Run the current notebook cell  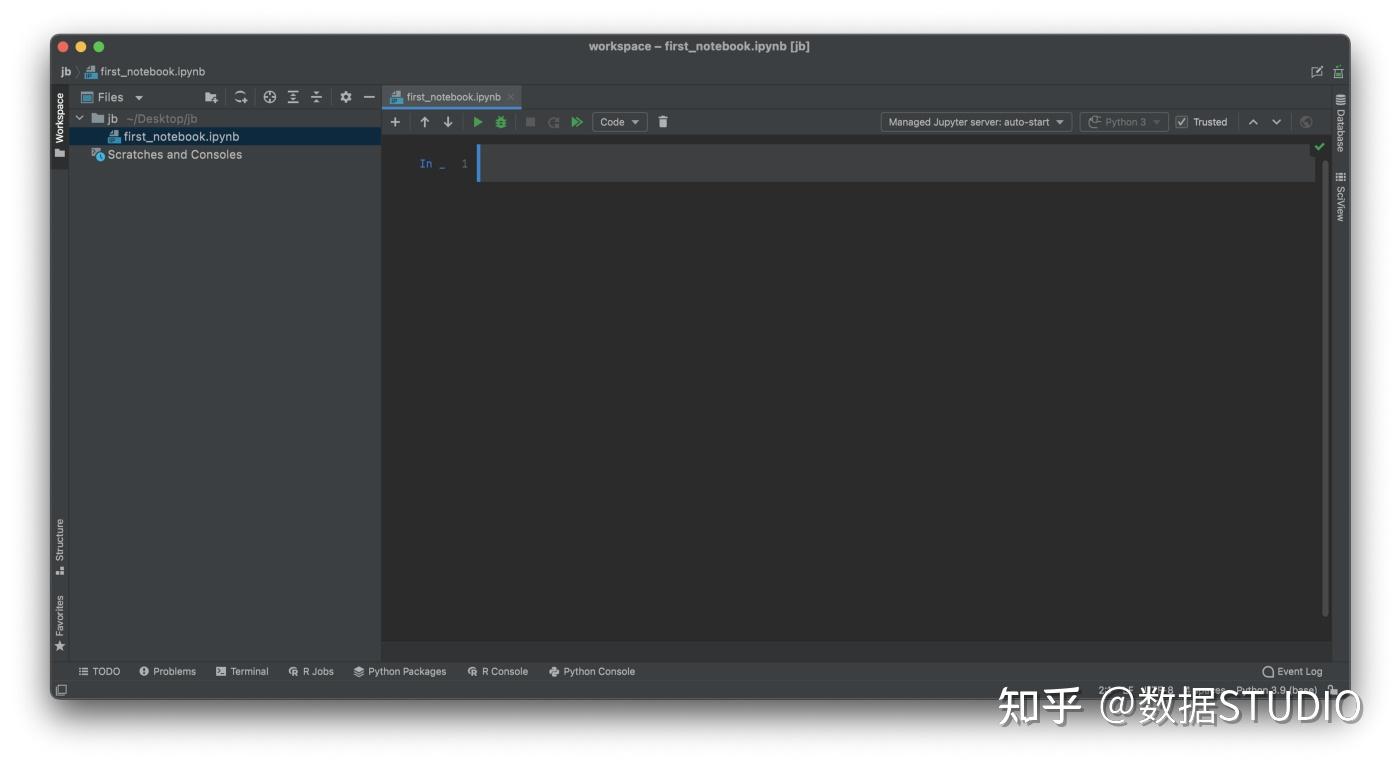pyautogui.click(x=477, y=121)
